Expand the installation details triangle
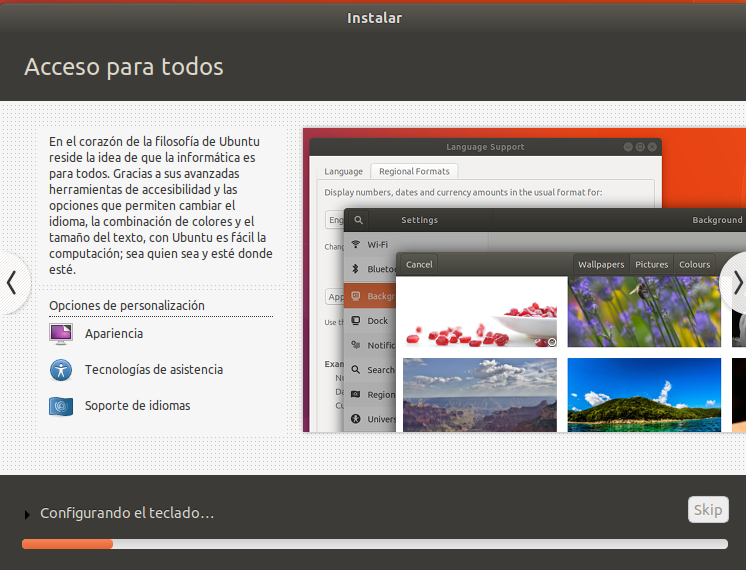Image resolution: width=746 pixels, height=570 pixels. coord(27,514)
